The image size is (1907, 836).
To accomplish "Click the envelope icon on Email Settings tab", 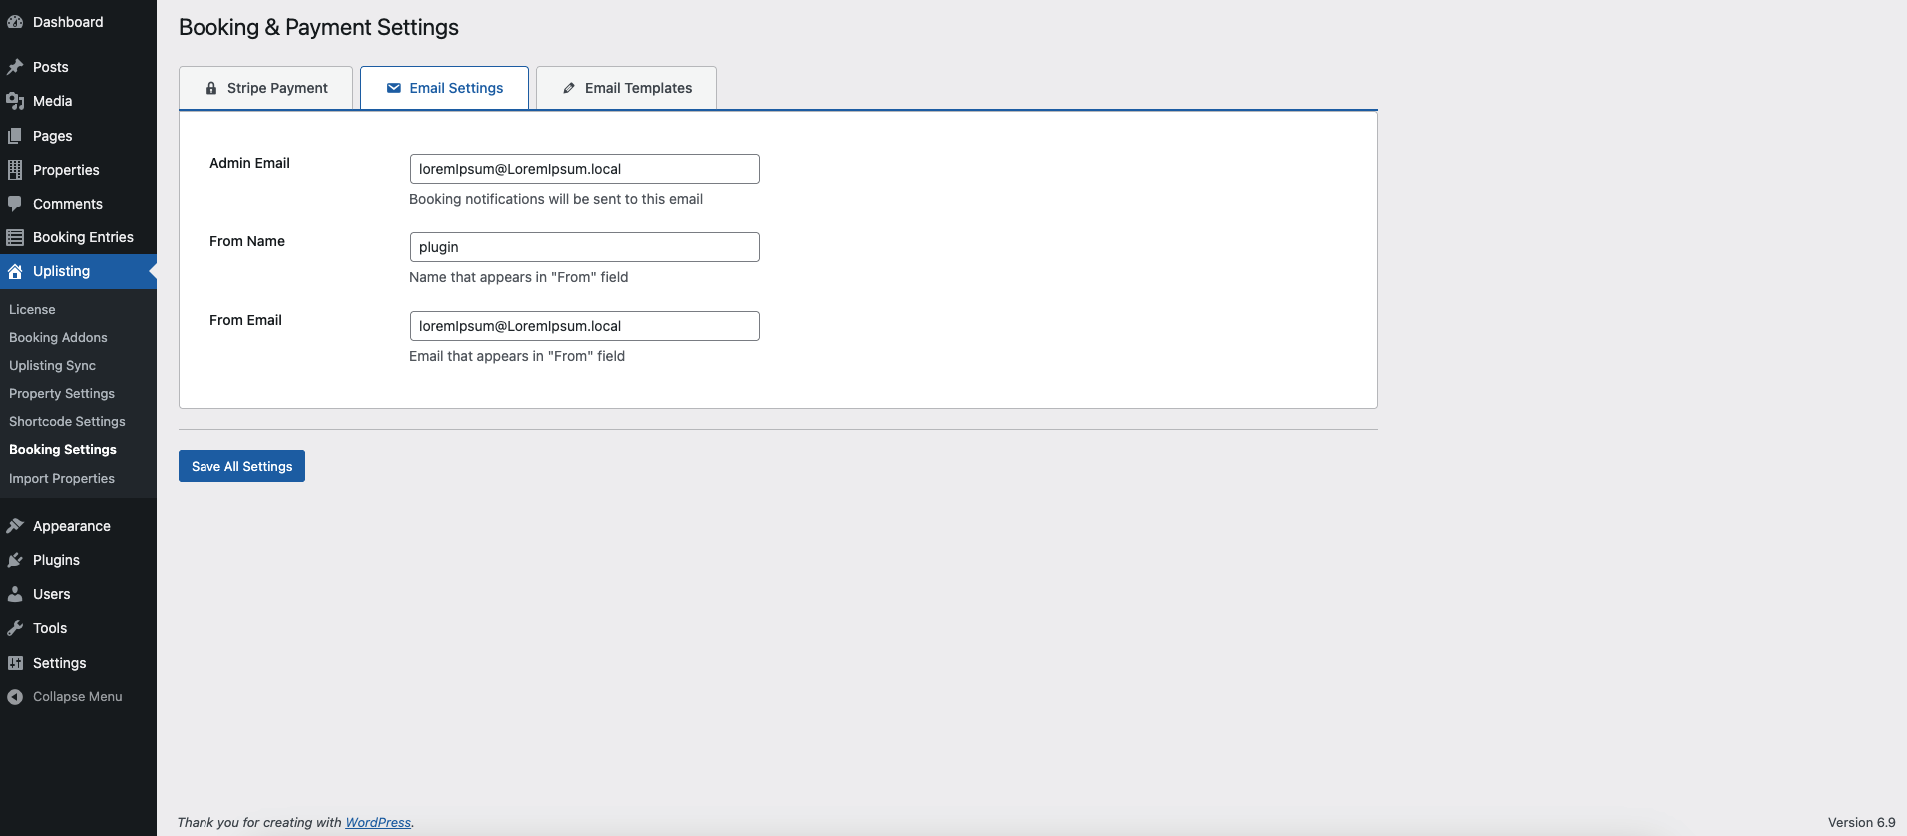I will pyautogui.click(x=394, y=88).
